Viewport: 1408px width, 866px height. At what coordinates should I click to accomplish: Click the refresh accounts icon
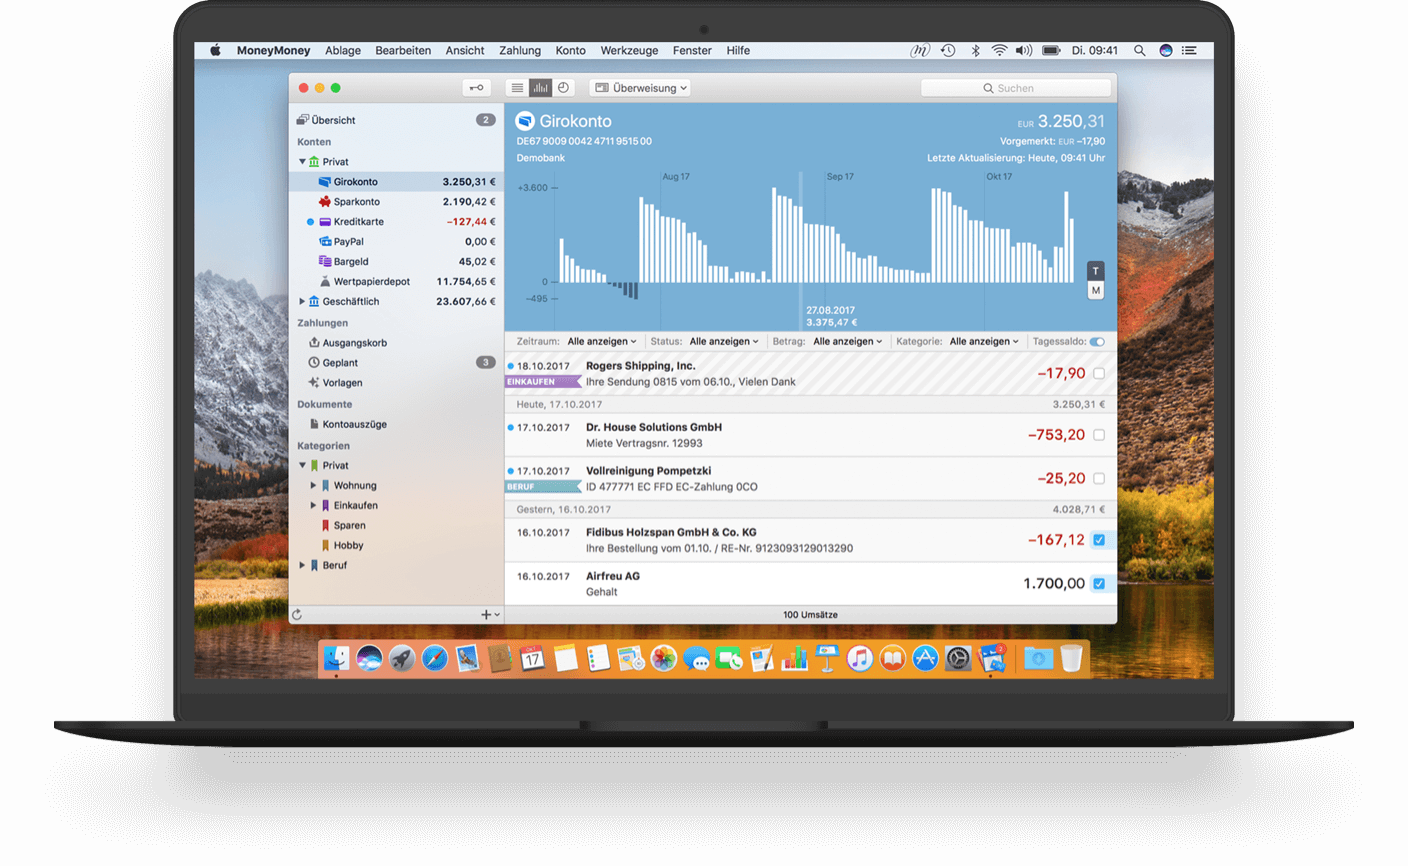click(297, 615)
